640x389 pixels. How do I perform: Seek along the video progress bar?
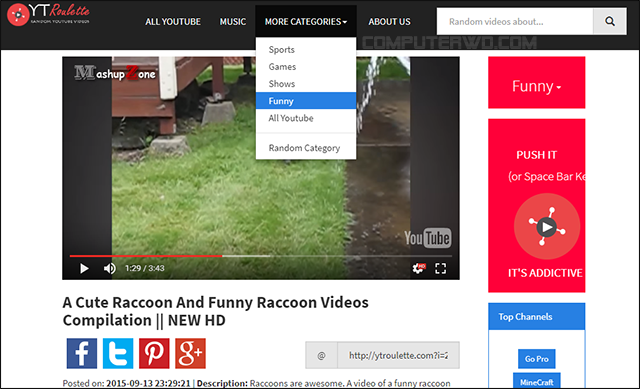pyautogui.click(x=260, y=256)
